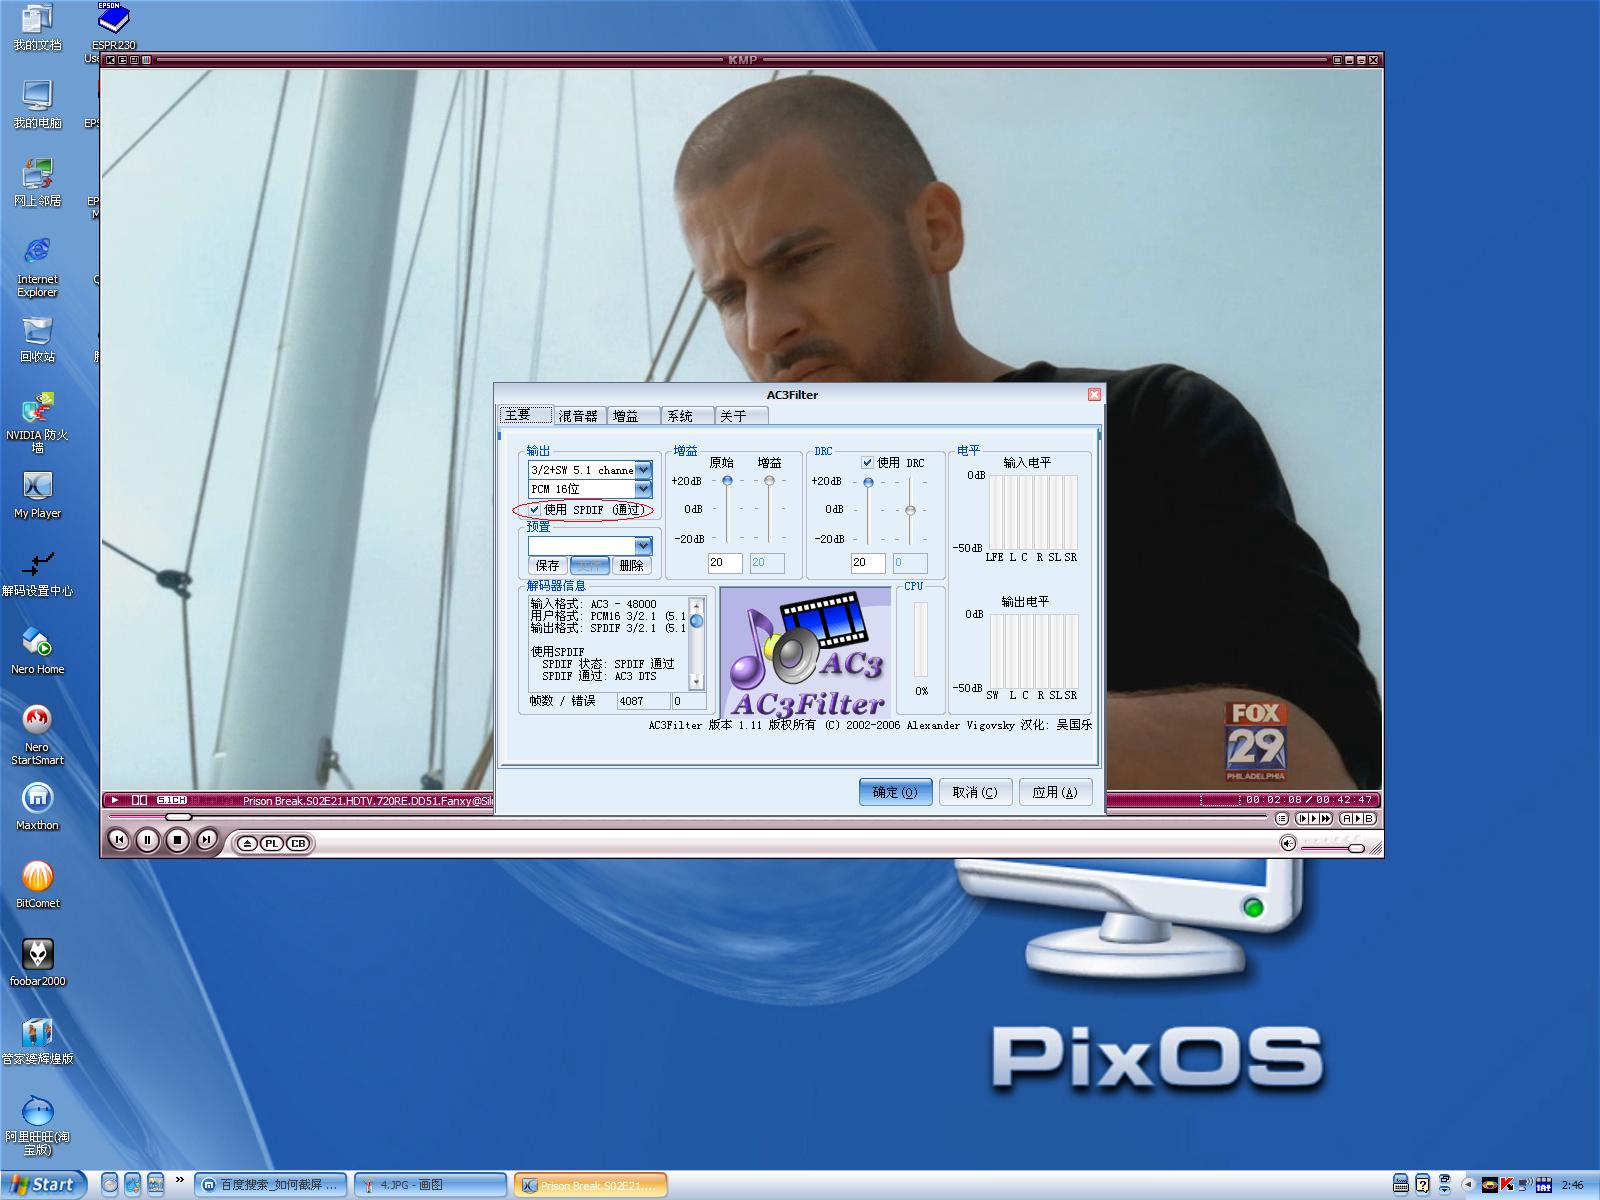Close the AC3Filter dialog
Screen dimensions: 1600x1200
(1094, 394)
